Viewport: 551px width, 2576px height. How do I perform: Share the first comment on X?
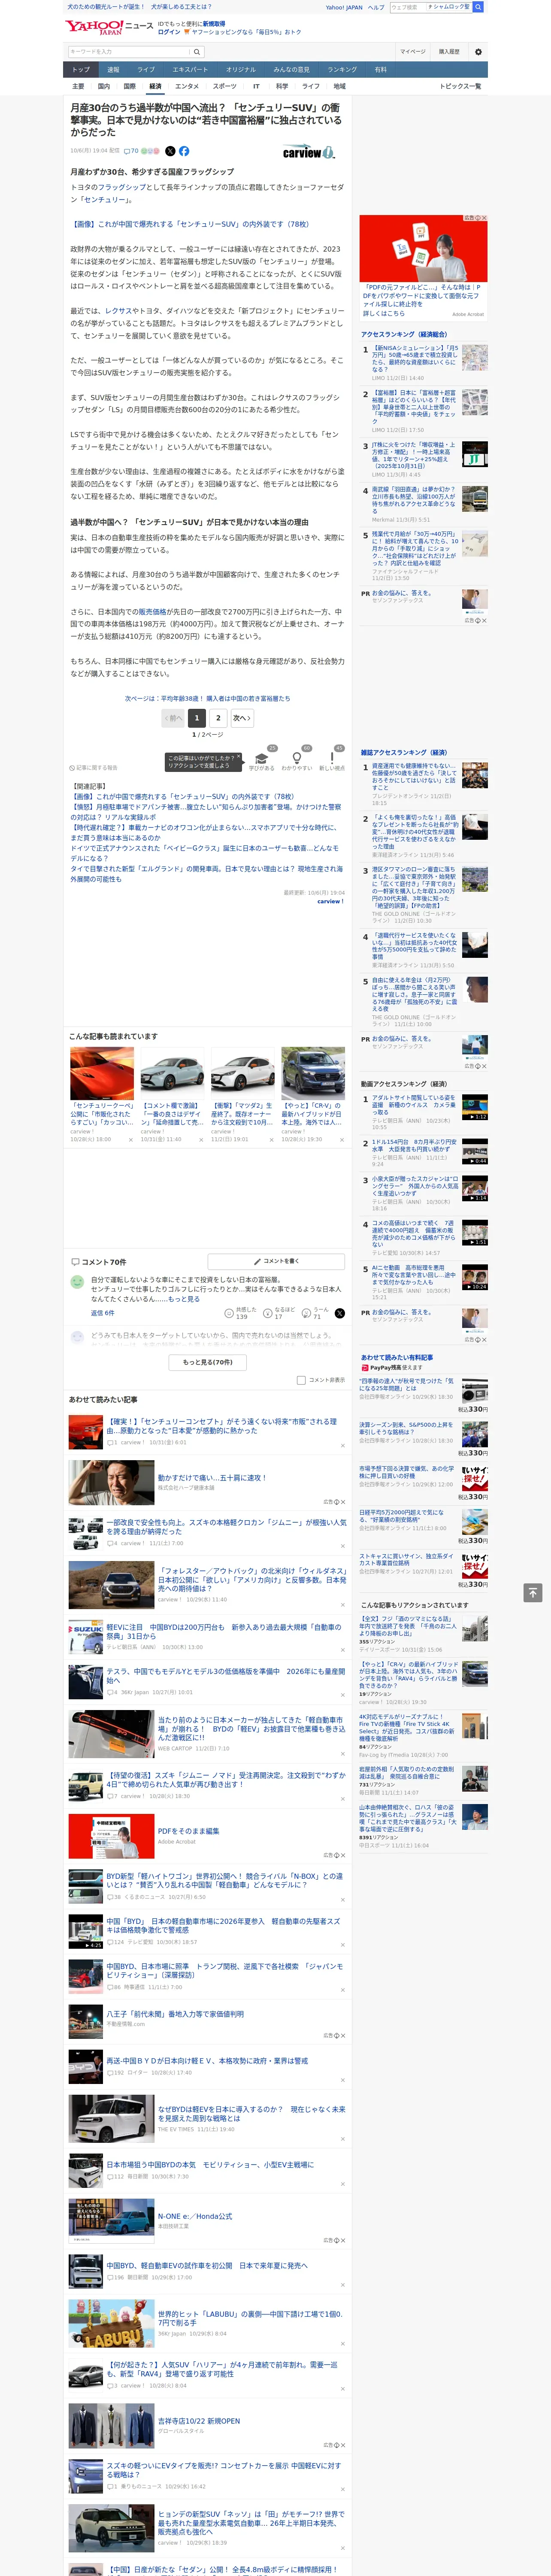339,1313
